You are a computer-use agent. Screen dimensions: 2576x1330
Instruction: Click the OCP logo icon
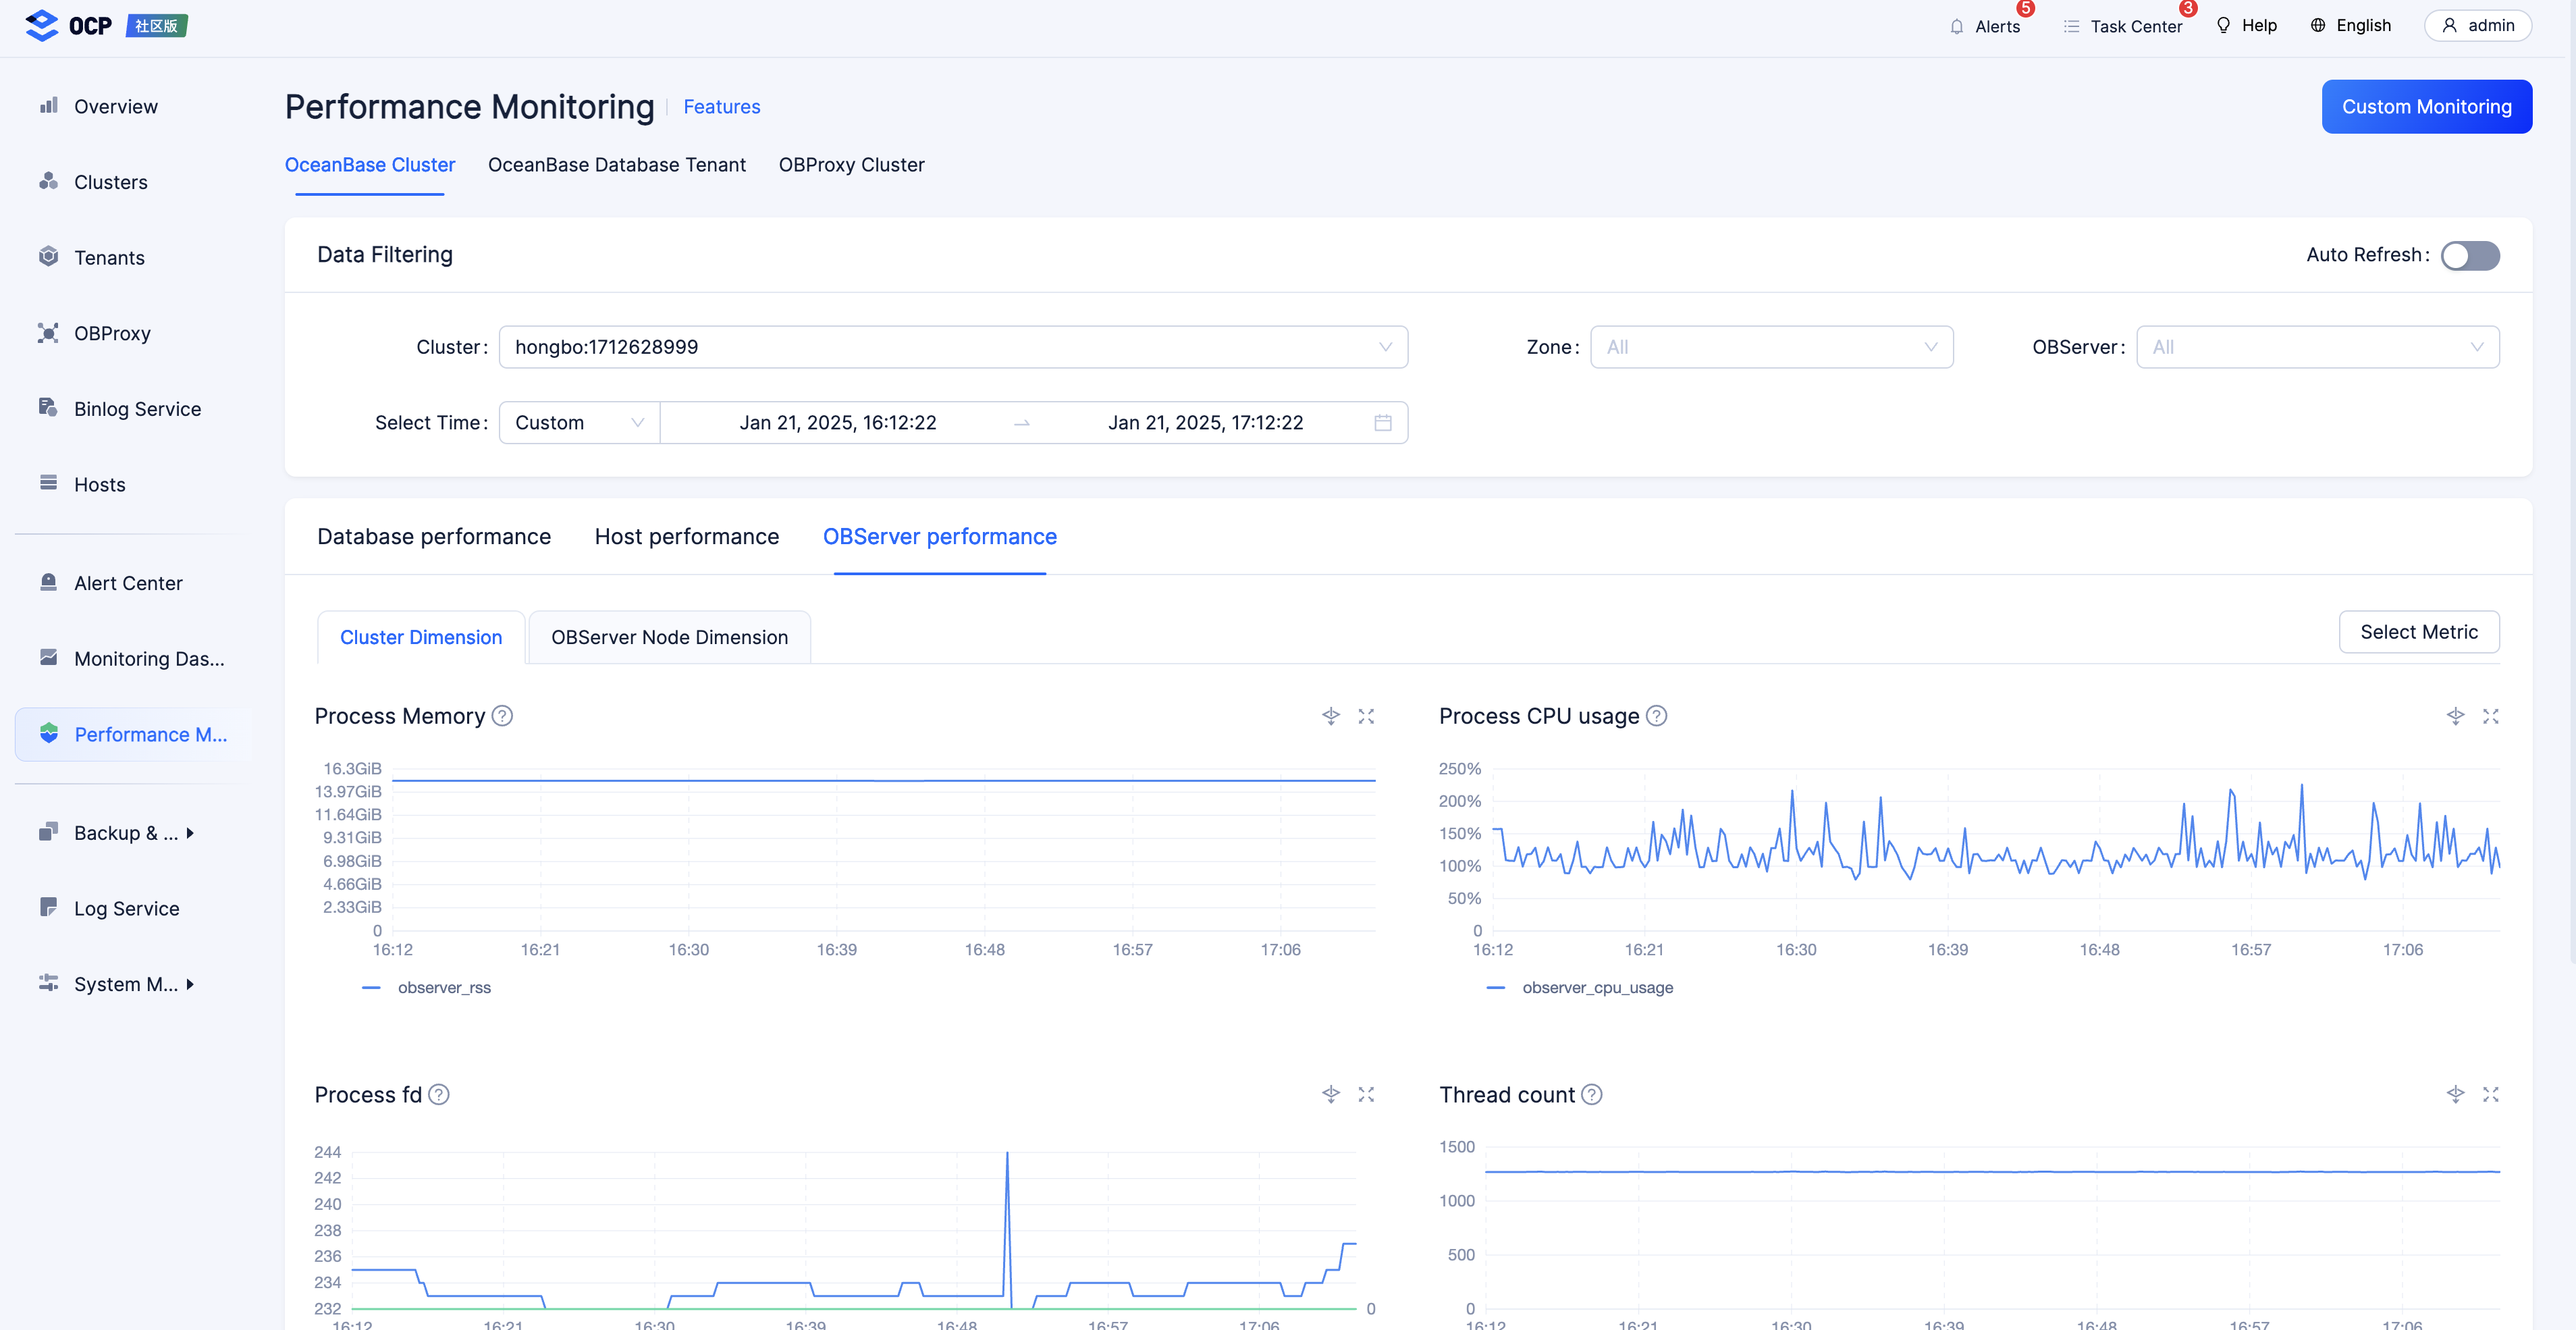(x=42, y=25)
